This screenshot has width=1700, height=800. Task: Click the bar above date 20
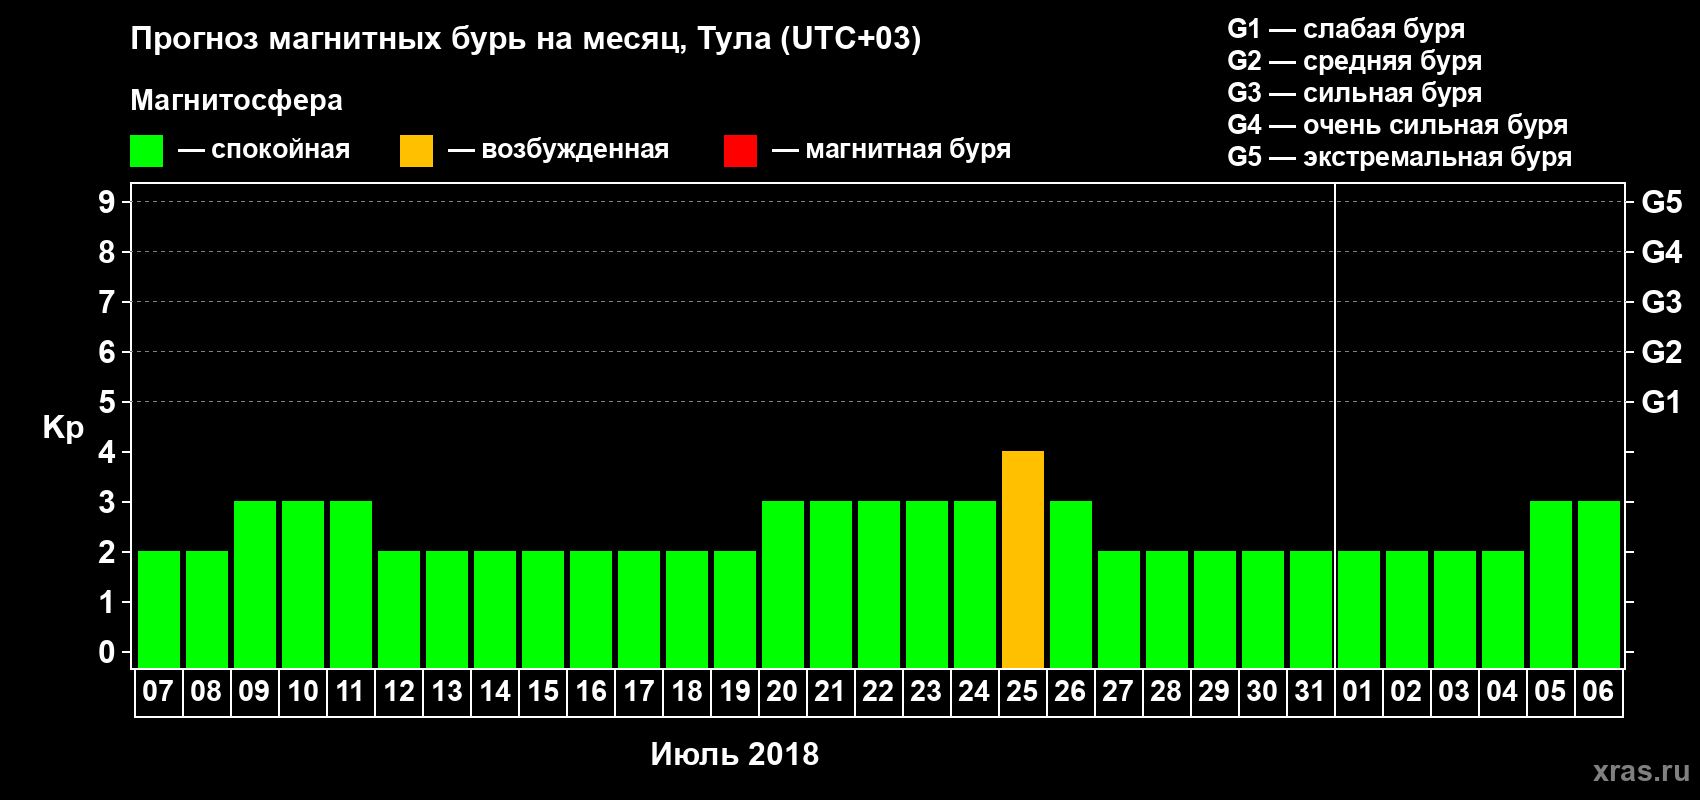tap(783, 584)
